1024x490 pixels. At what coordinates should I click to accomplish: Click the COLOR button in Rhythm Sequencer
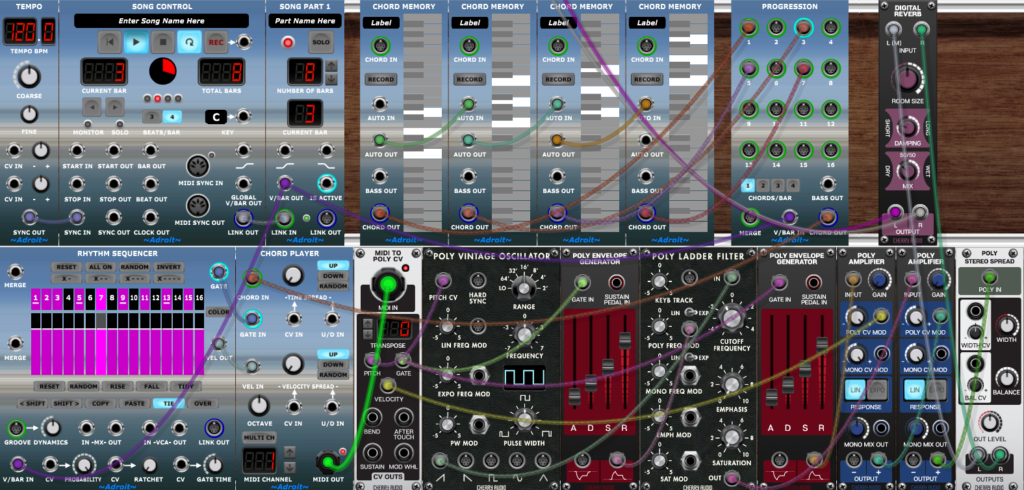[218, 312]
